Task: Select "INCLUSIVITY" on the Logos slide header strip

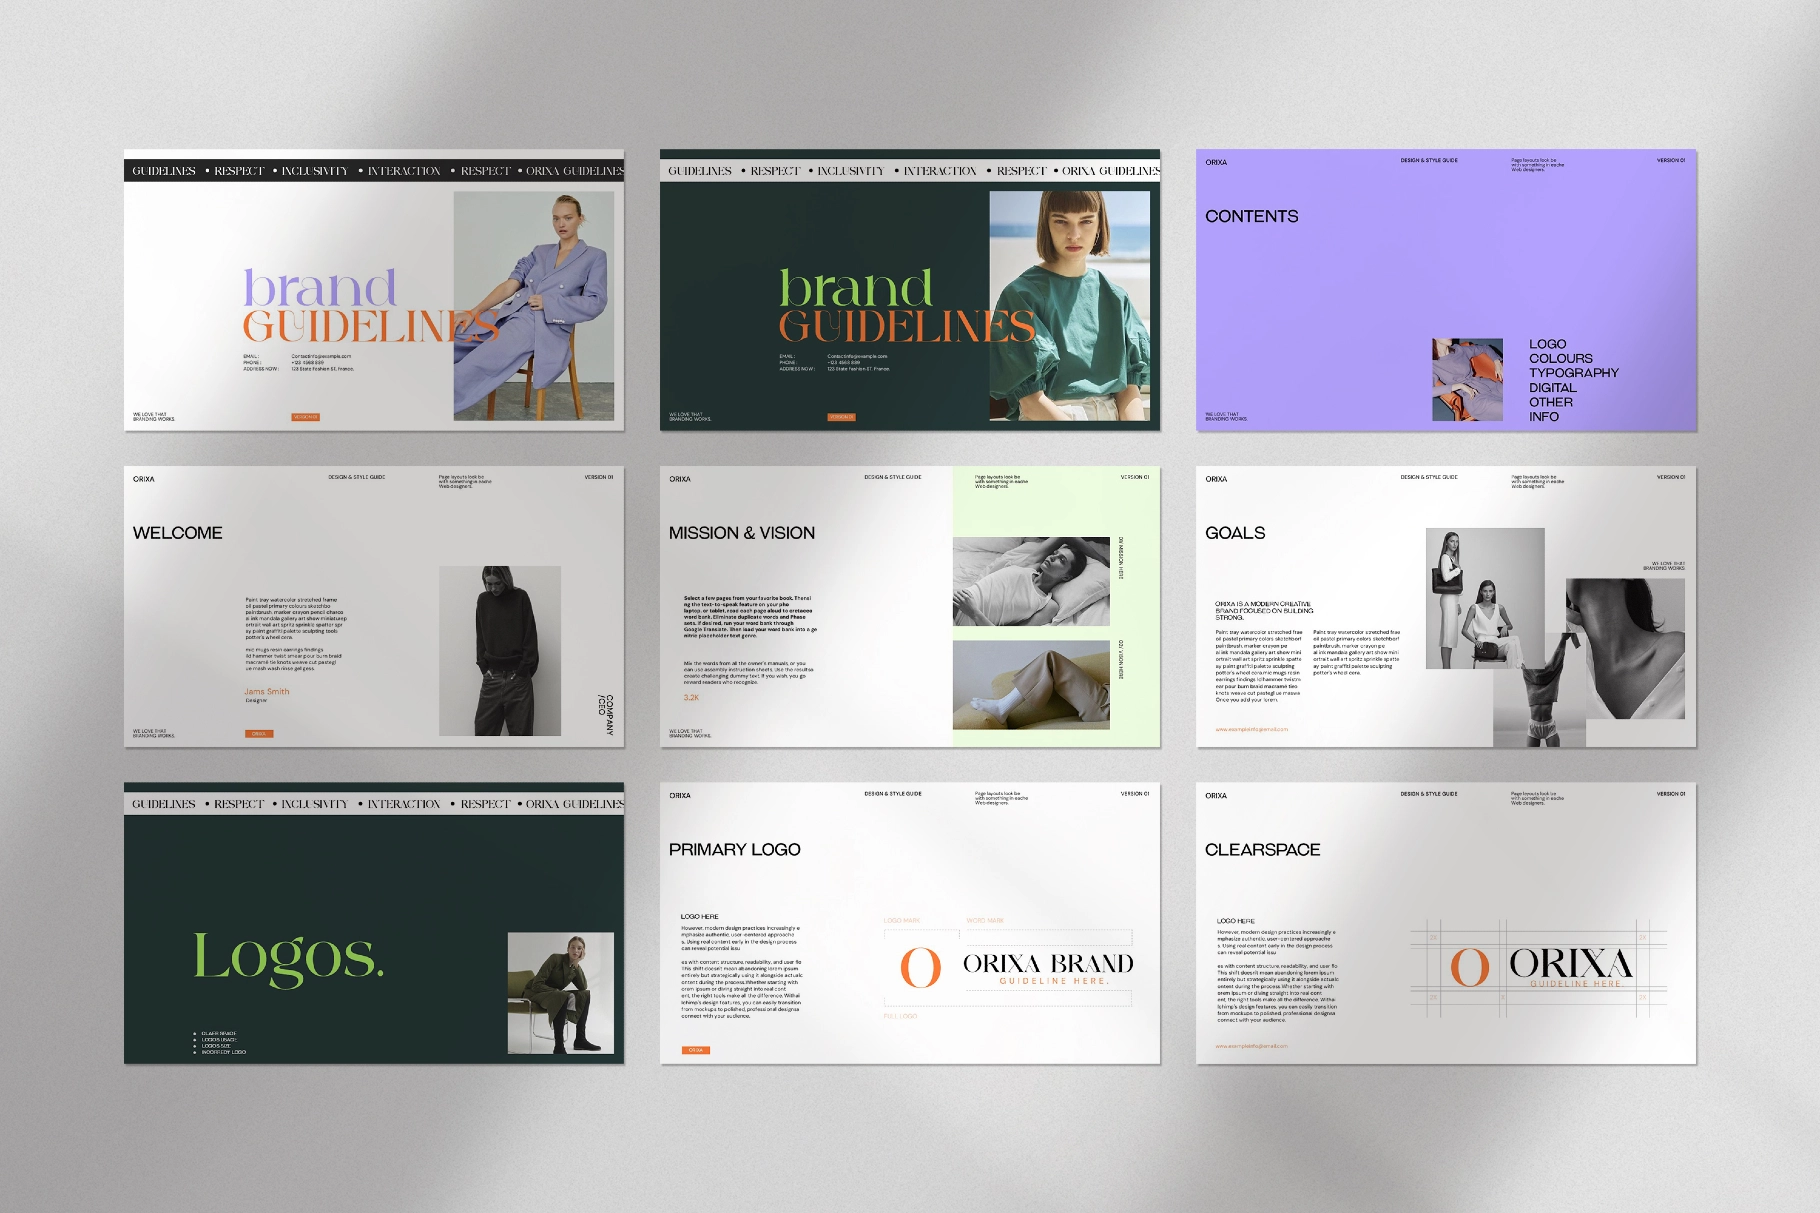Action: 312,803
